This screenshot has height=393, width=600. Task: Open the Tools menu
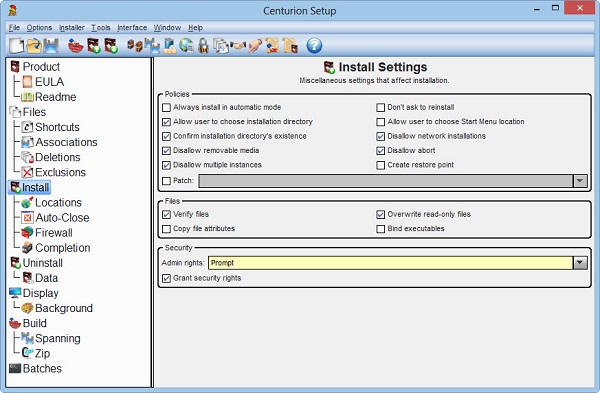click(x=101, y=28)
